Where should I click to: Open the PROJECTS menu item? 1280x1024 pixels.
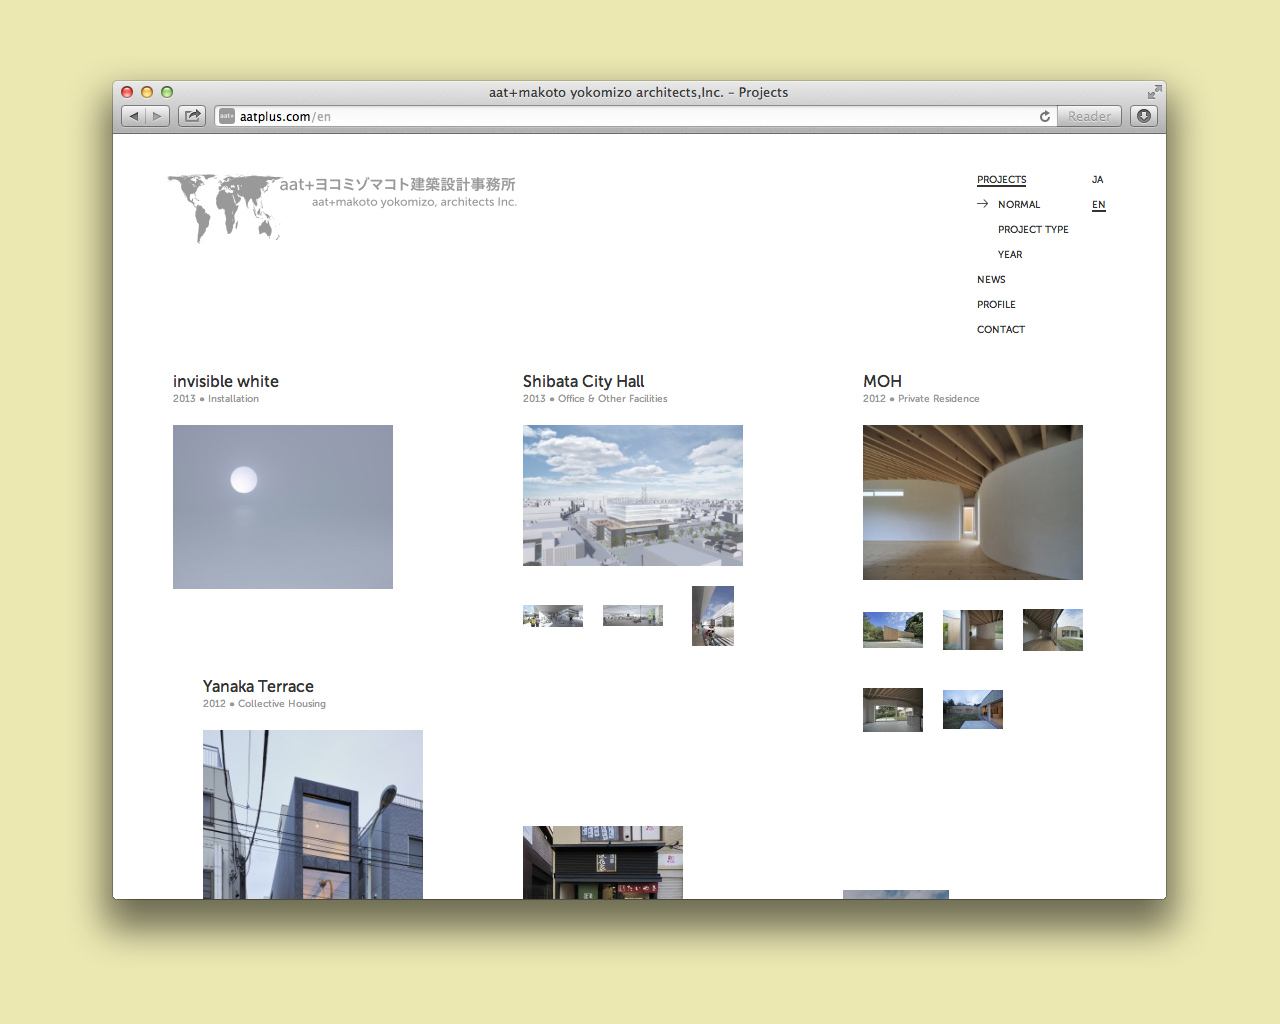pos(1001,180)
